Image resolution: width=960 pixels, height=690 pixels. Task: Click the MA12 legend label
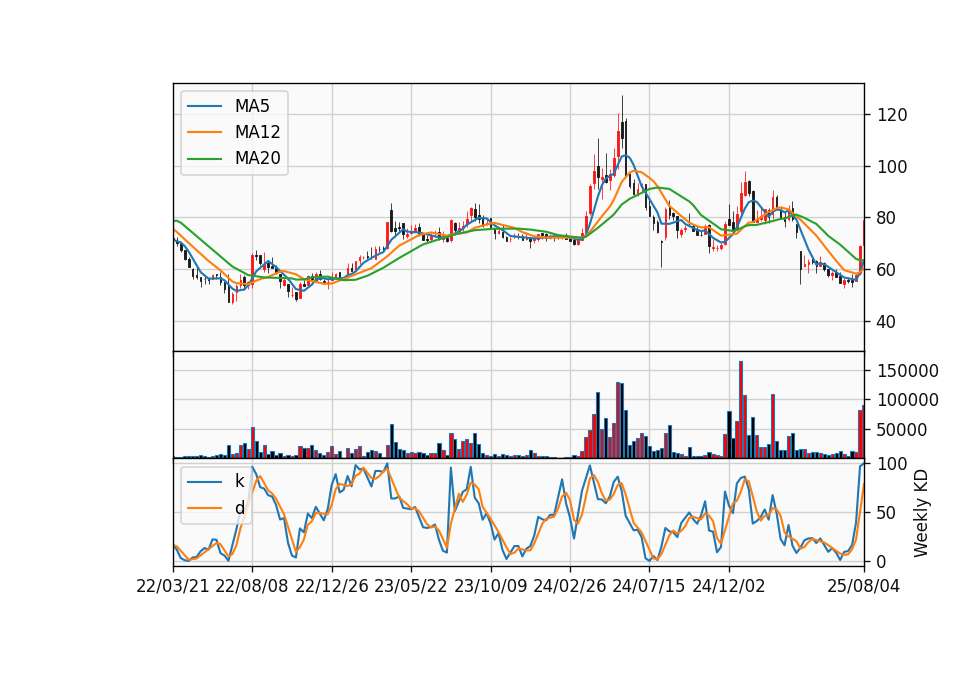click(x=257, y=132)
